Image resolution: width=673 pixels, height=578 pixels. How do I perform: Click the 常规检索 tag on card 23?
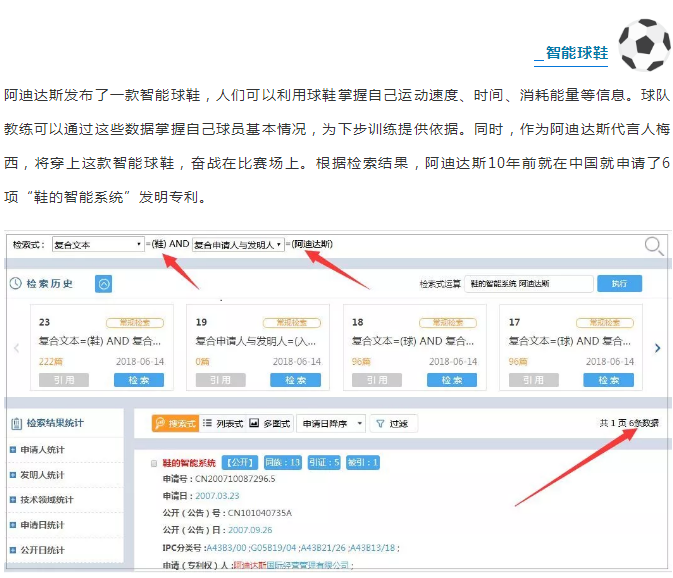click(x=135, y=323)
